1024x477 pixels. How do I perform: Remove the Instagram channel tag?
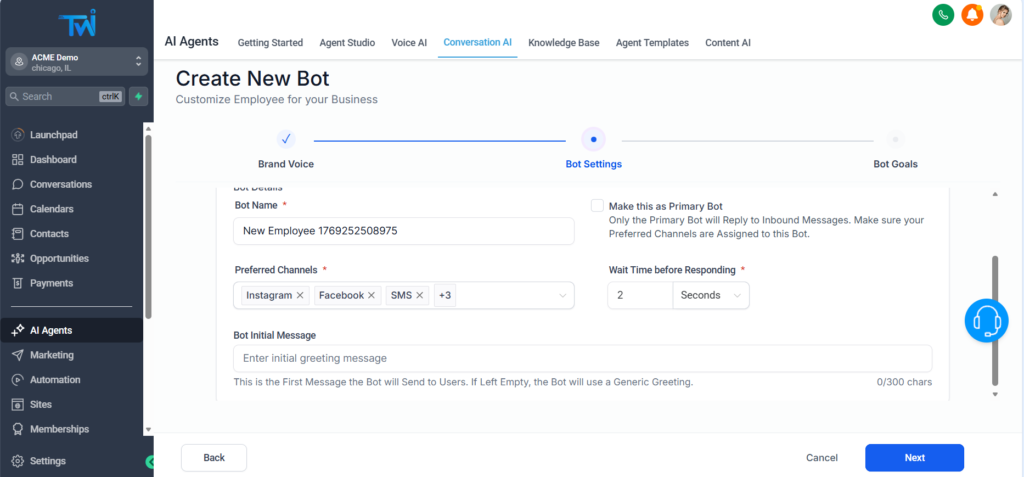pyautogui.click(x=300, y=296)
